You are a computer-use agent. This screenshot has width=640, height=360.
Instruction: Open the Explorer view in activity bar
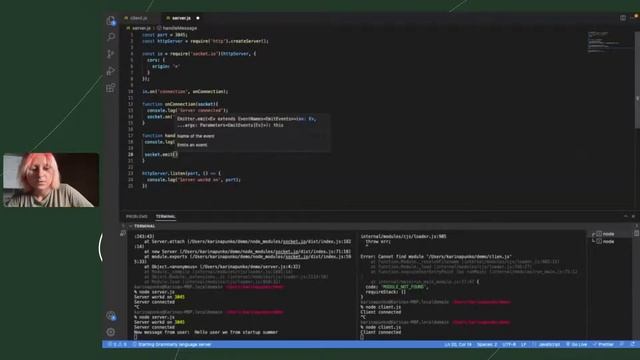[111, 20]
